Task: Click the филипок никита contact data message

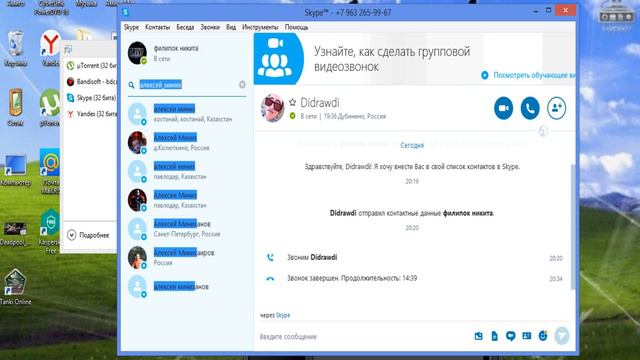Action: click(412, 213)
